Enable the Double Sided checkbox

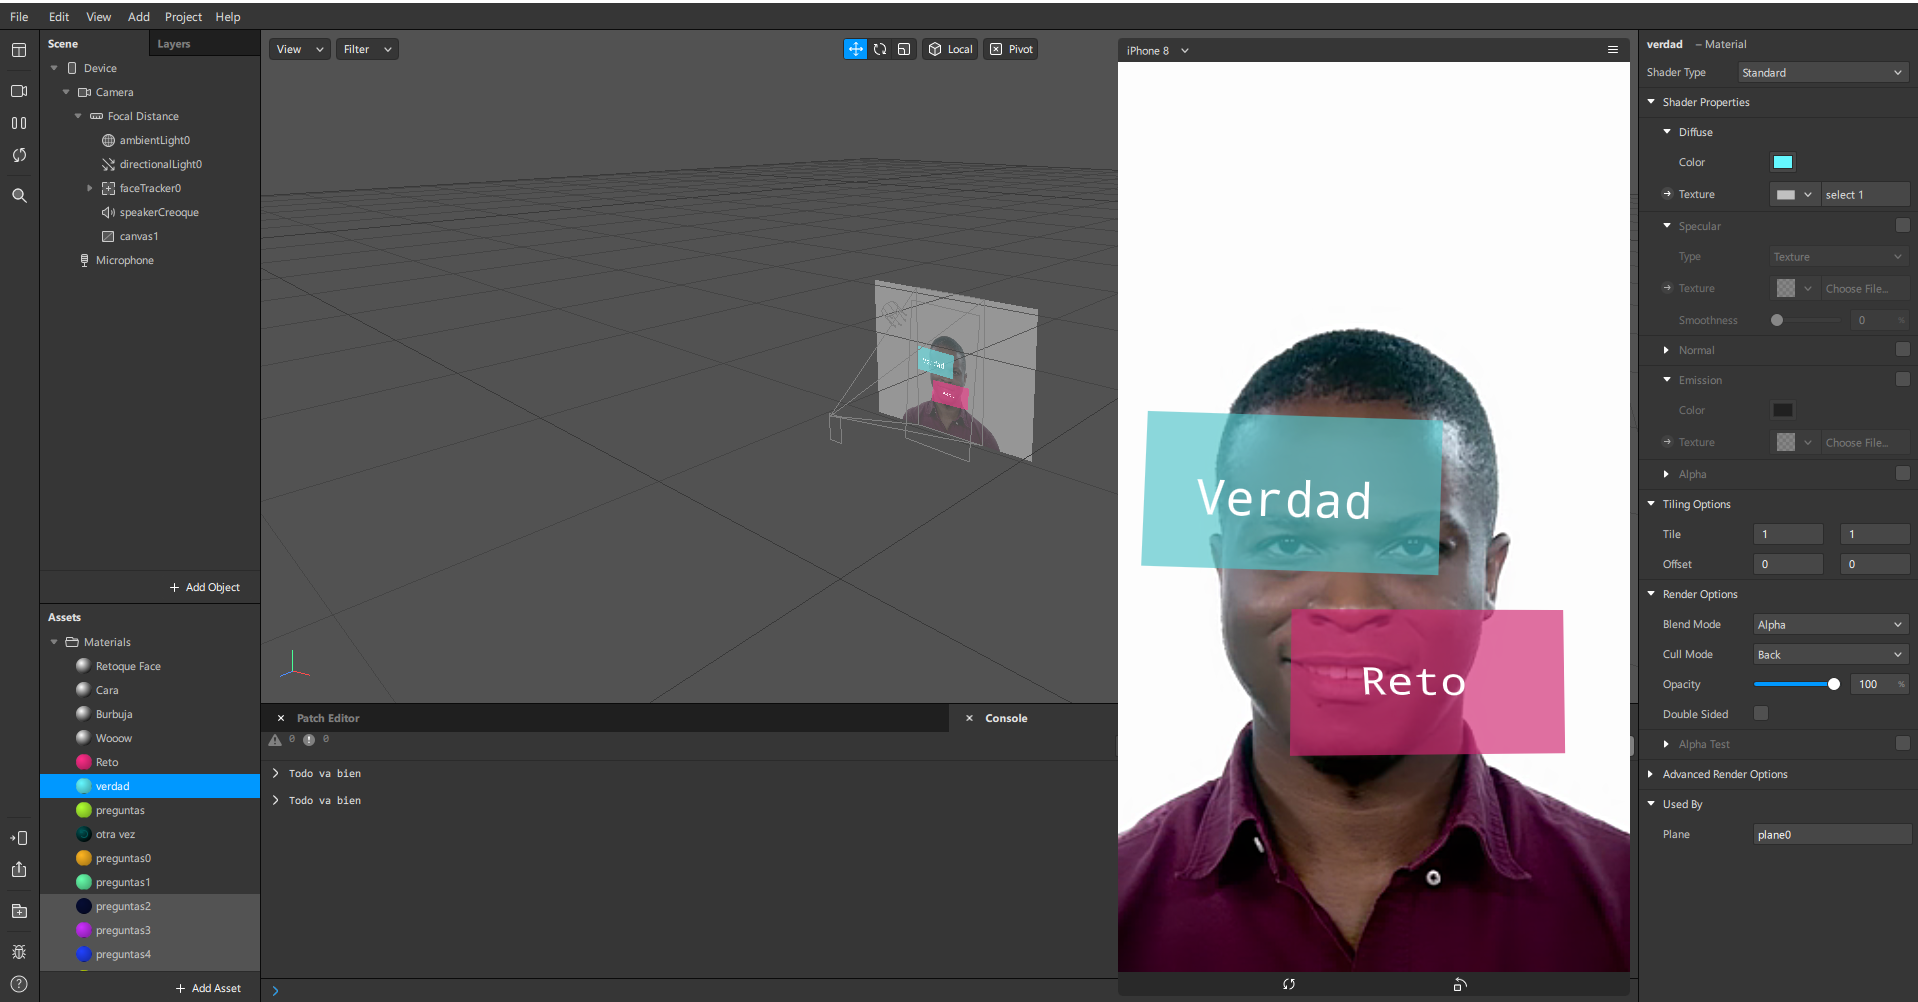(x=1761, y=714)
